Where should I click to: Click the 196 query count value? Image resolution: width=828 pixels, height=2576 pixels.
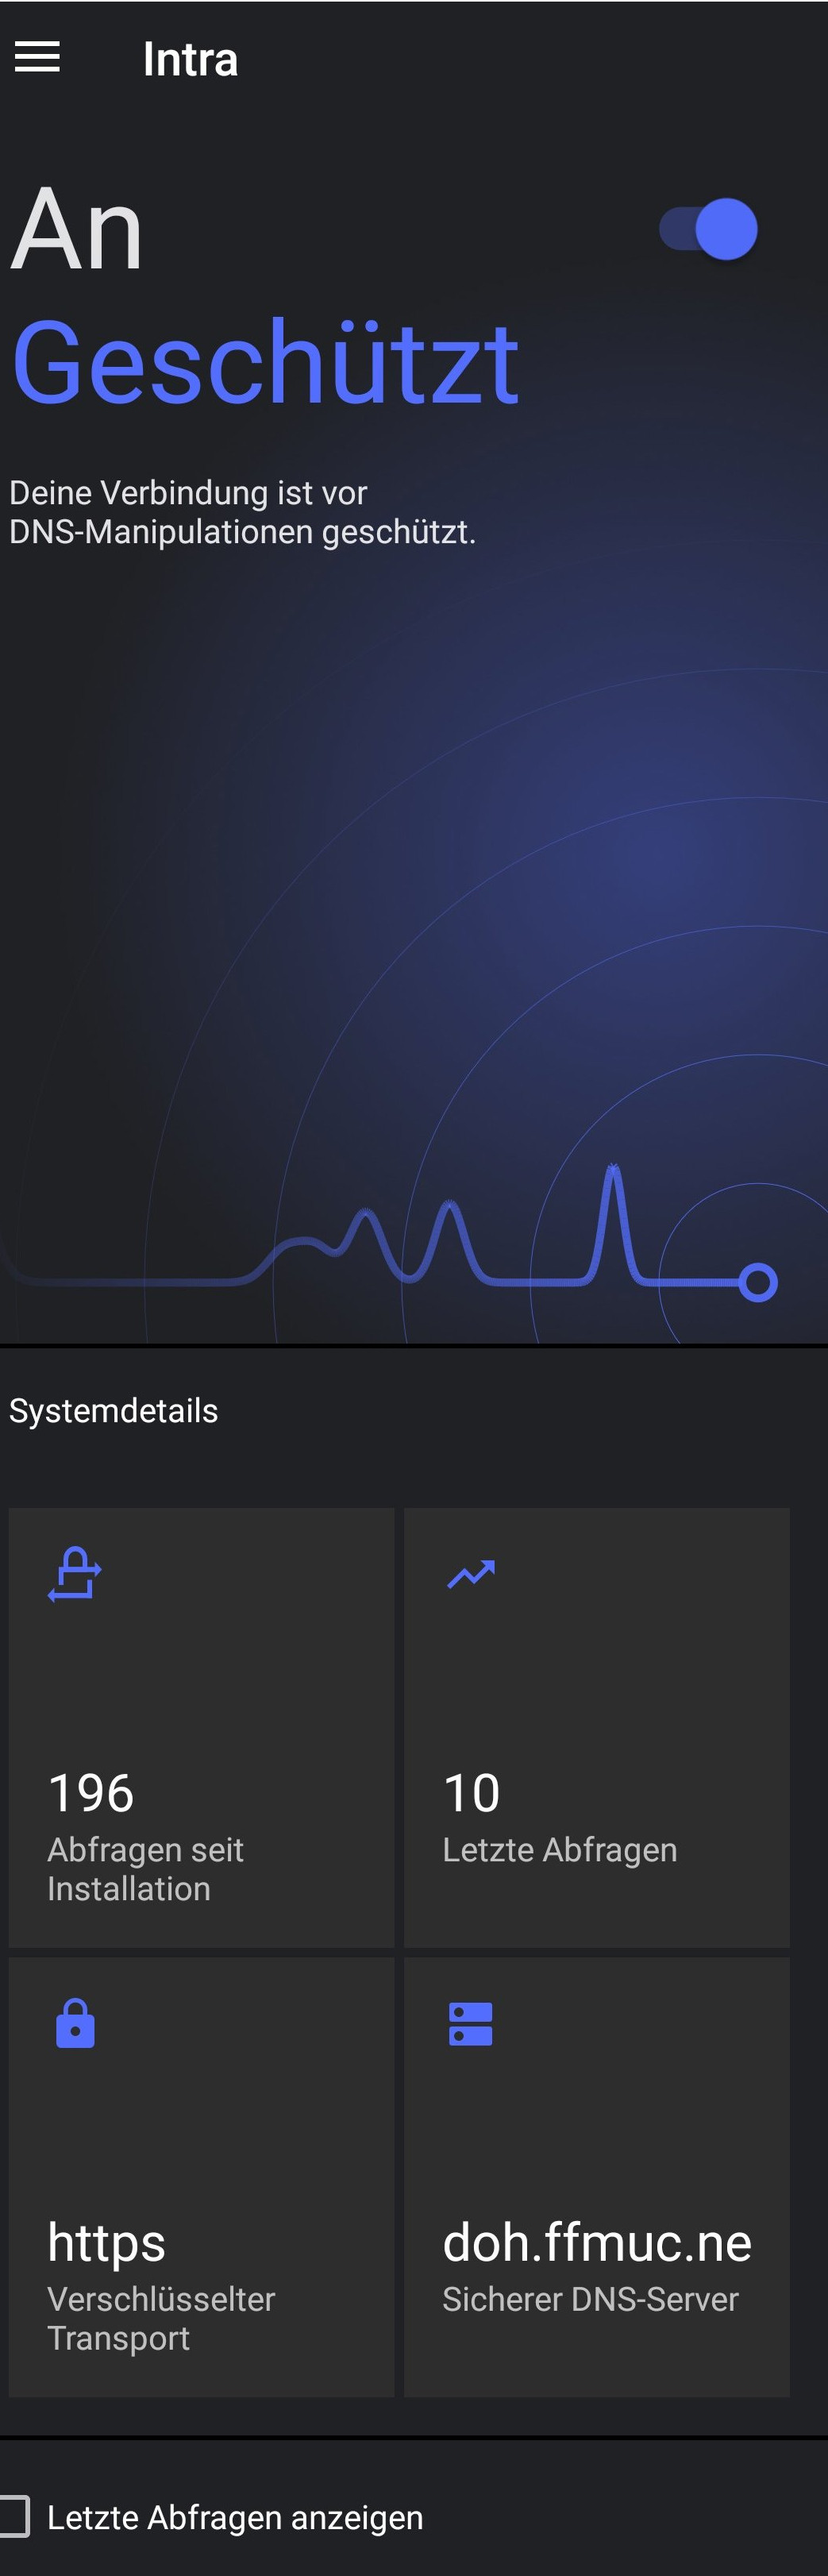[x=91, y=1793]
